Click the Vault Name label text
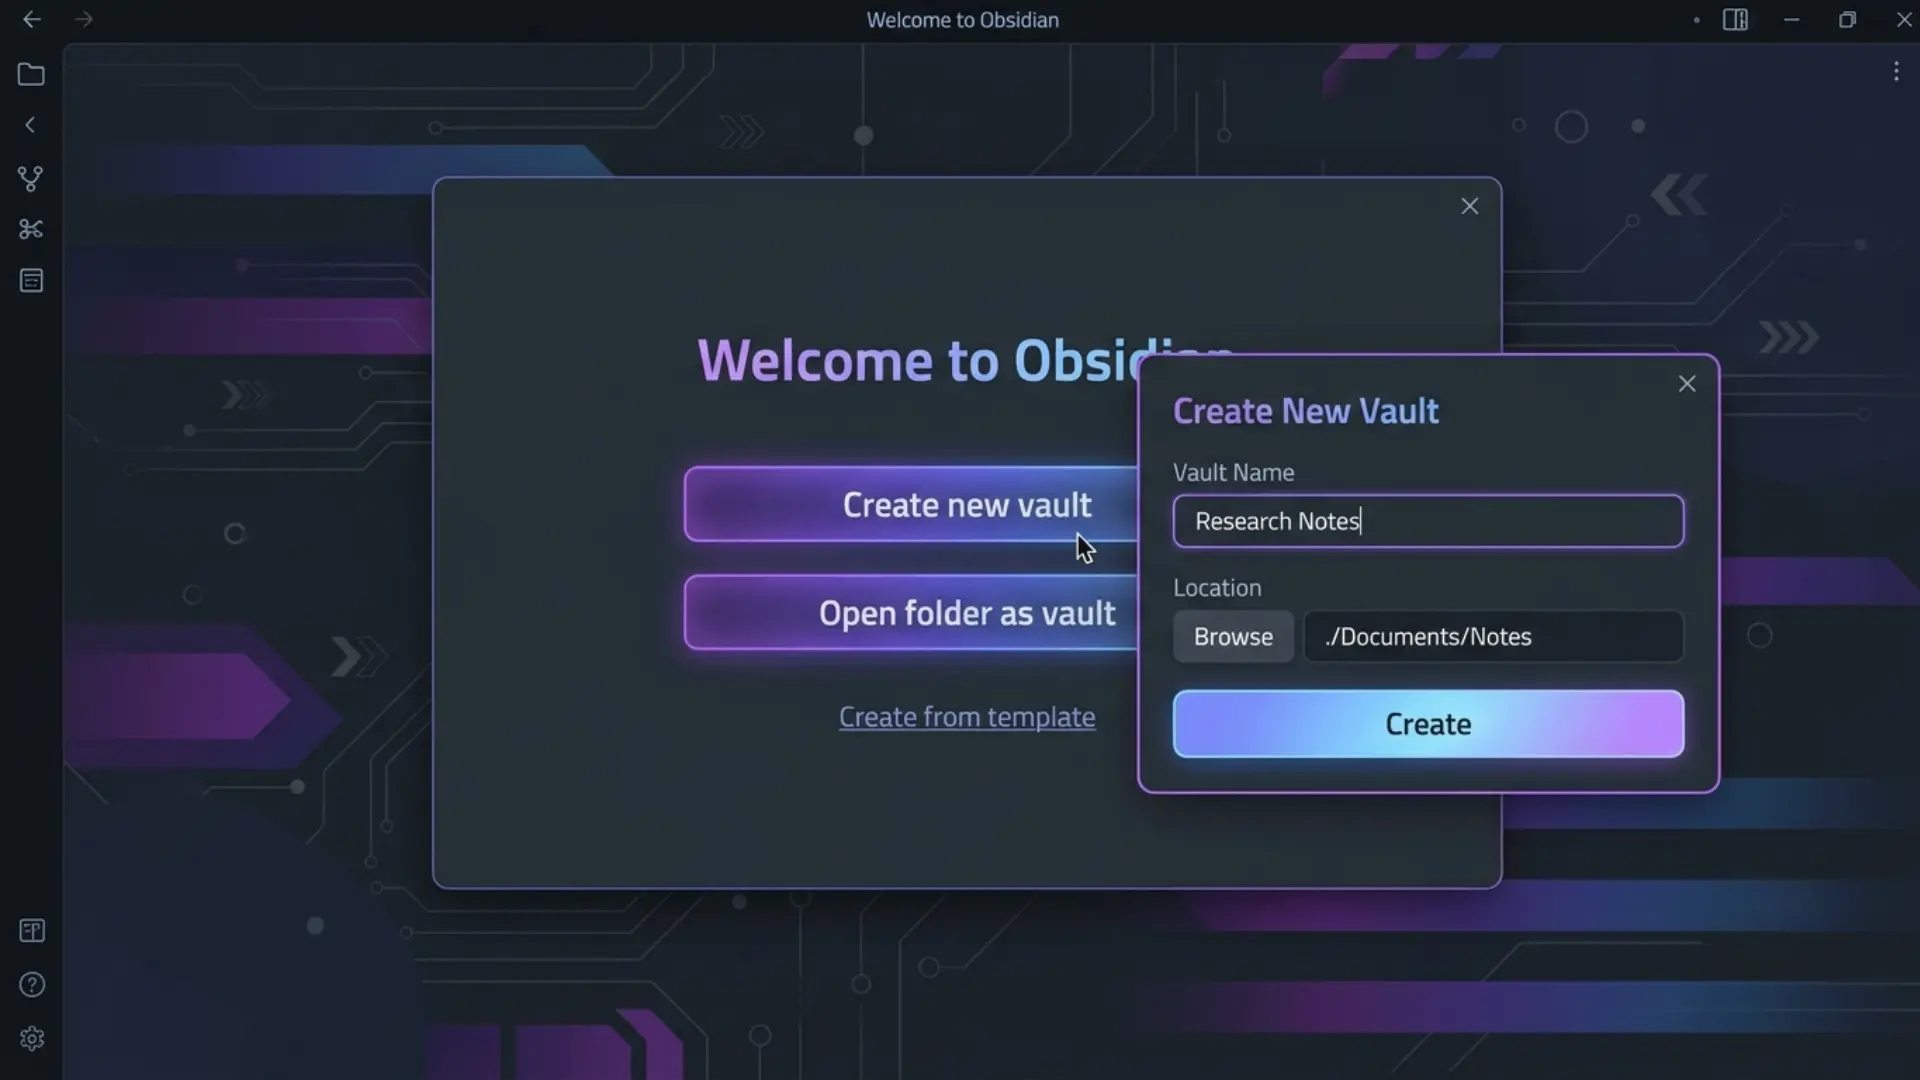 click(1233, 472)
